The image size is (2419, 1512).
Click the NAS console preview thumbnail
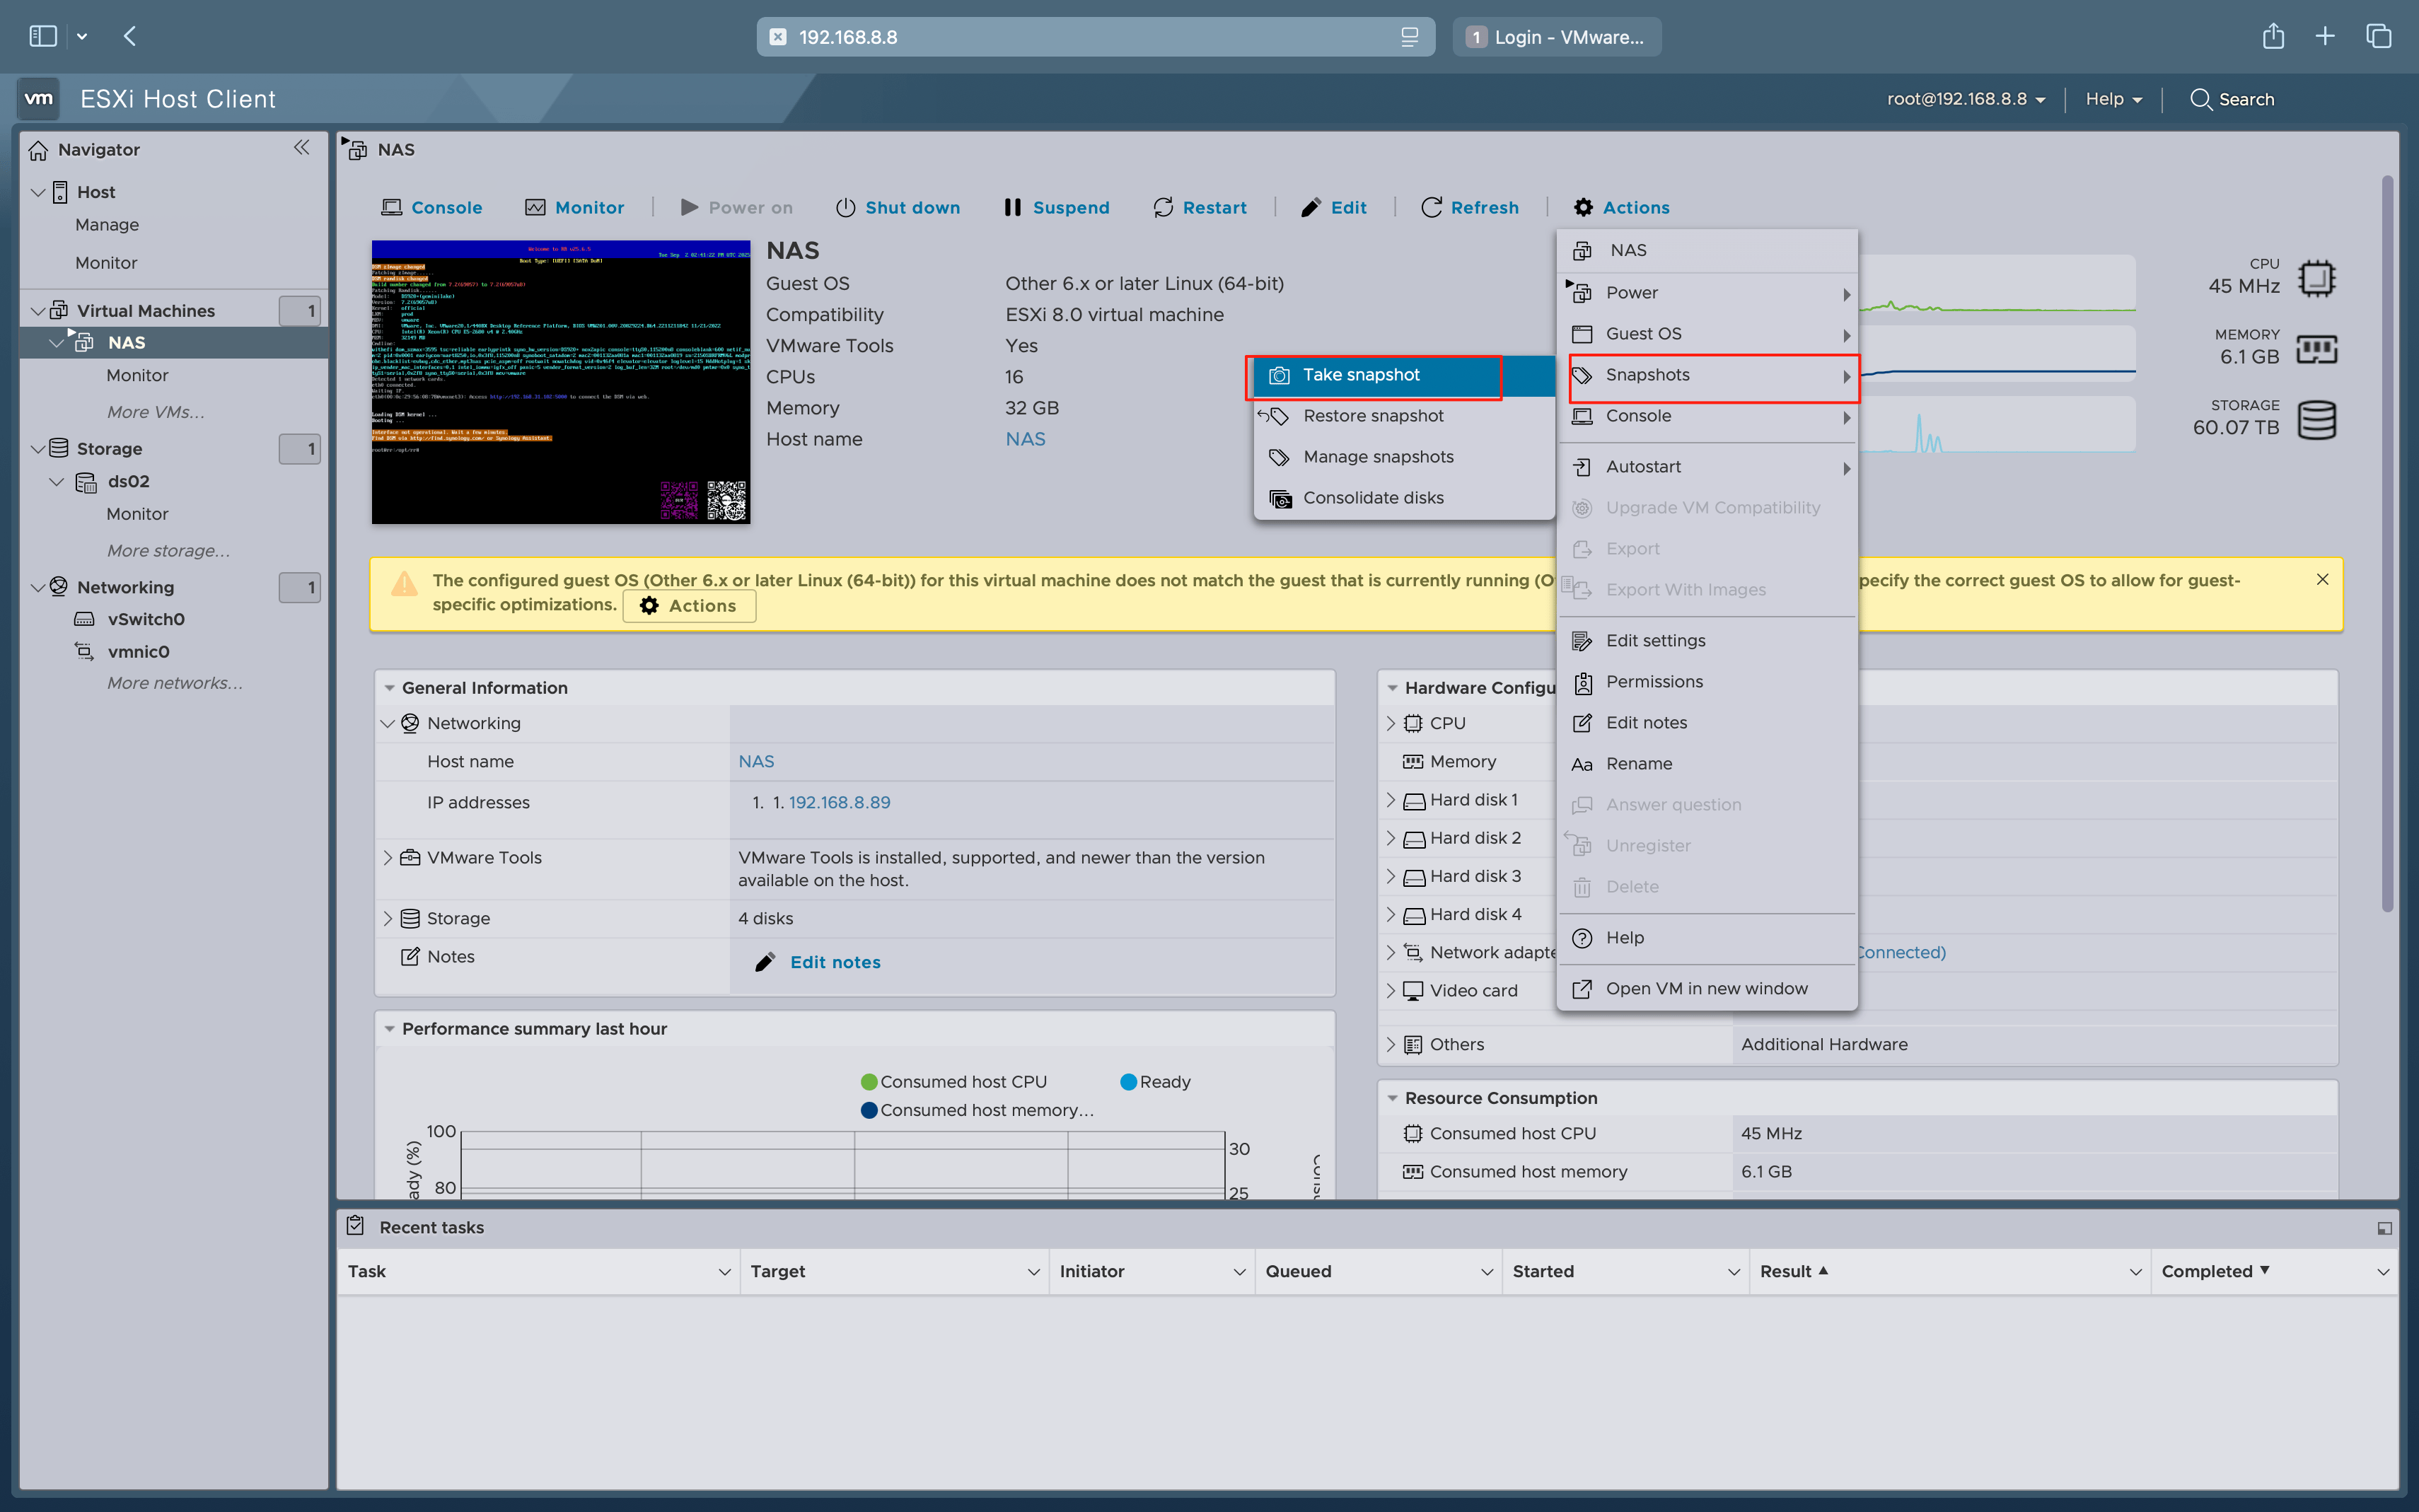560,382
